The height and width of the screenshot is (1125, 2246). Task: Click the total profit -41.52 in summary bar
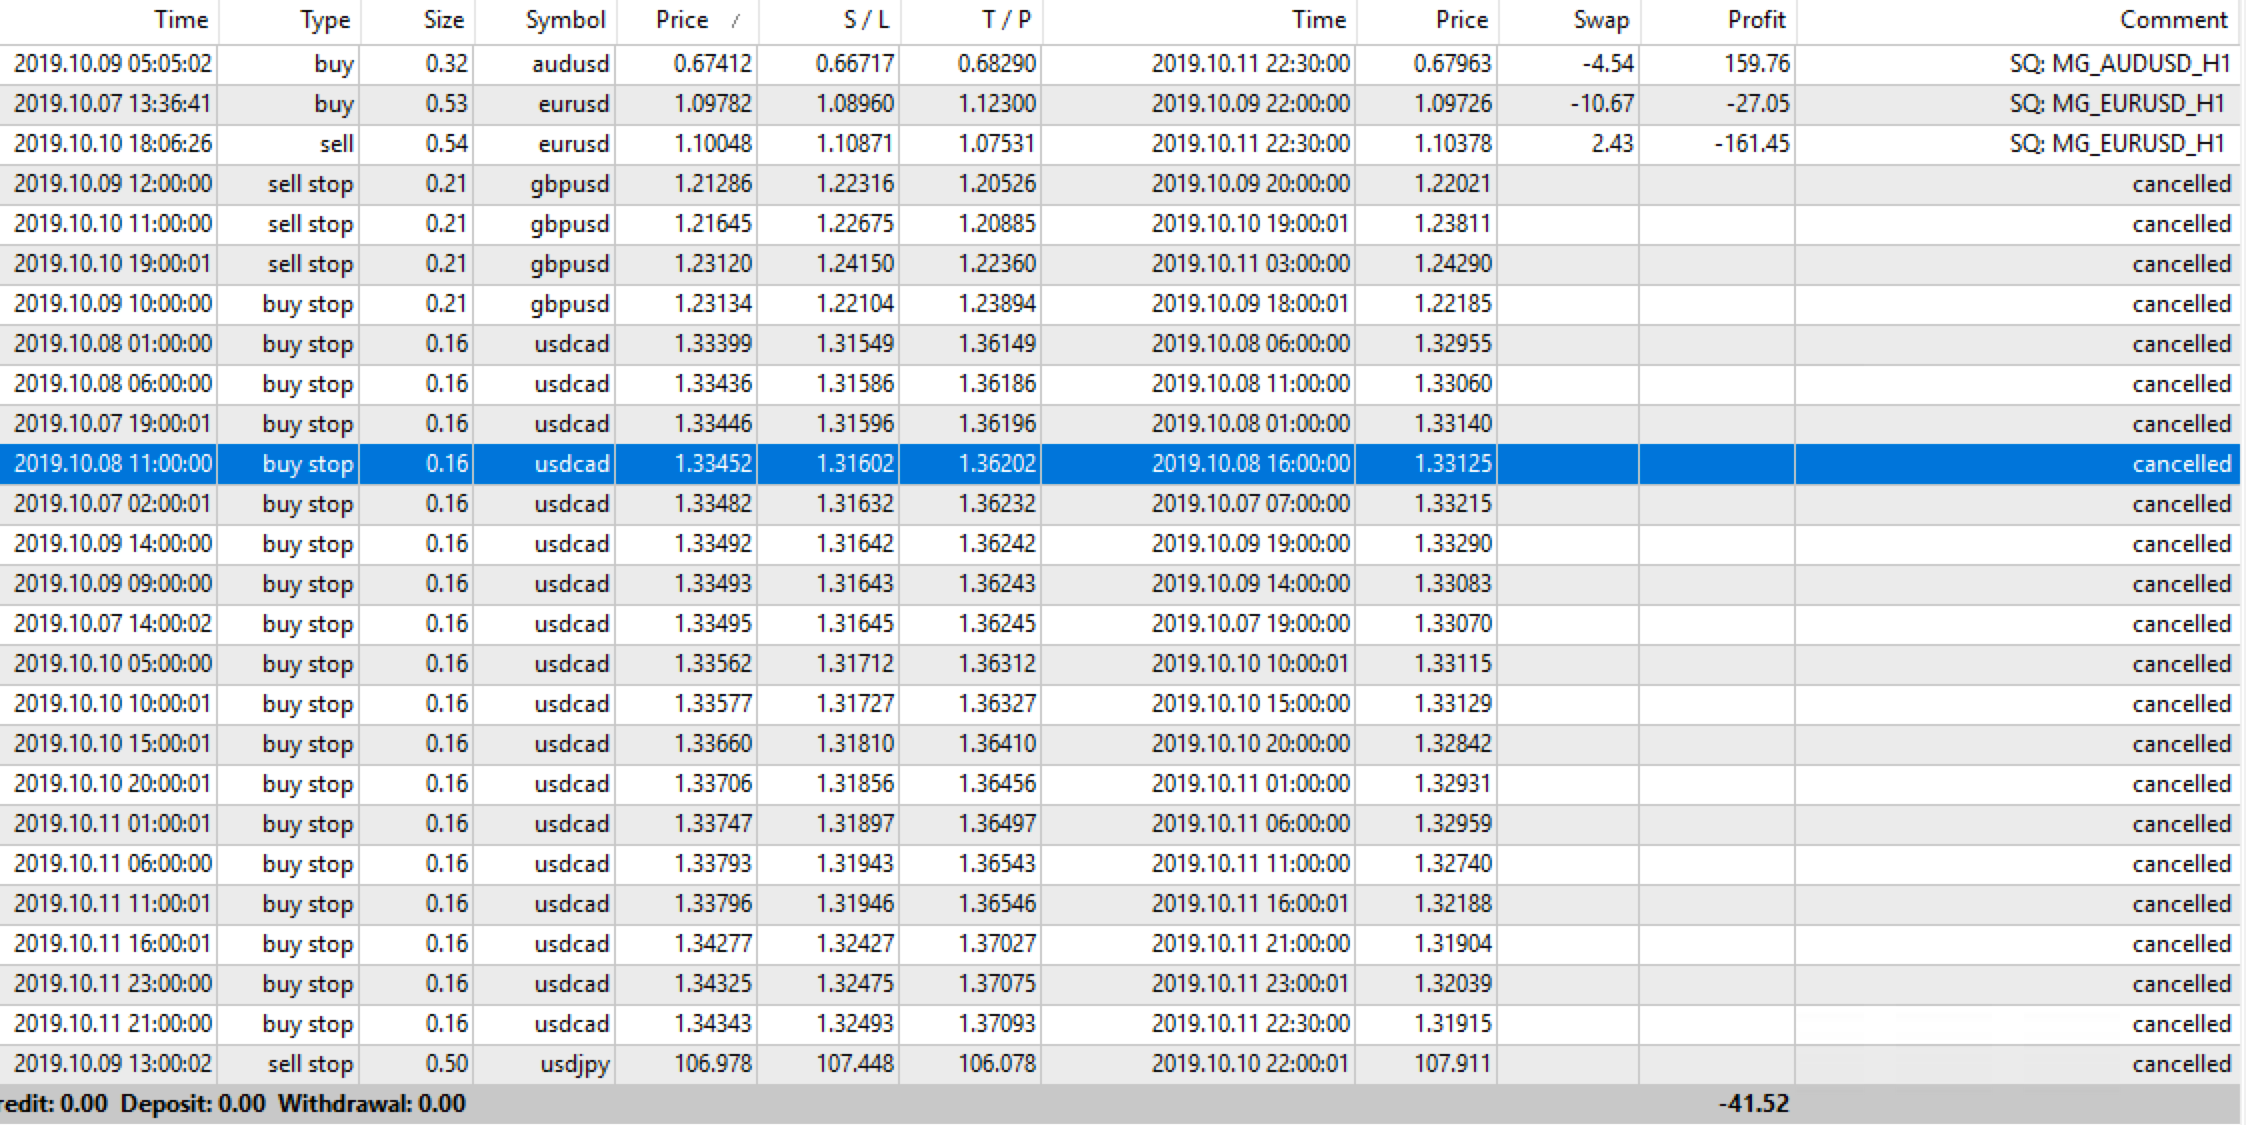pos(1753,1104)
